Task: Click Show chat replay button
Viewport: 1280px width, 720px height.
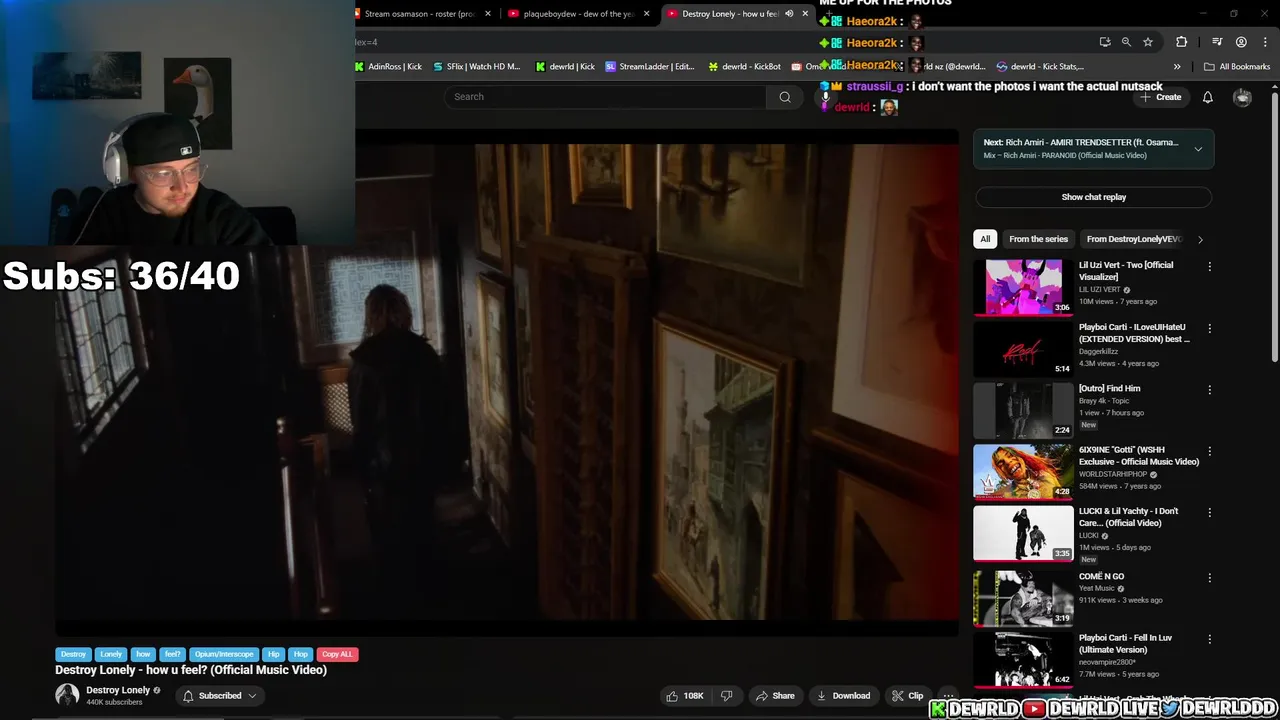Action: [x=1093, y=197]
